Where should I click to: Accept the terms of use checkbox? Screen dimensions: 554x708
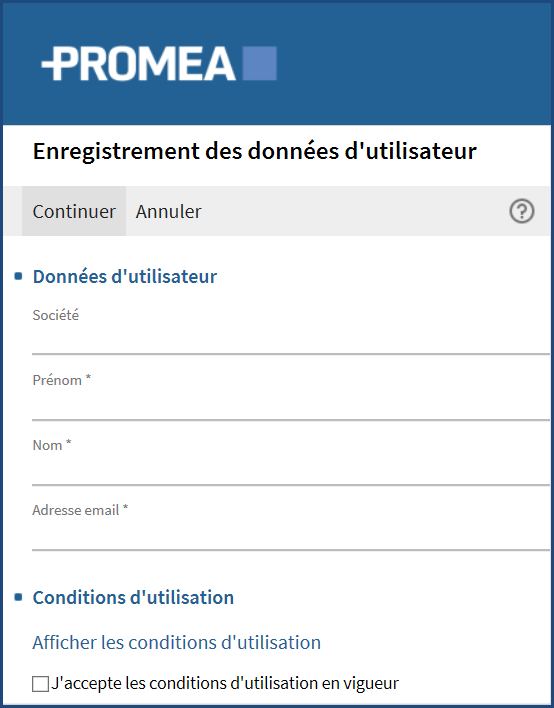pos(40,684)
